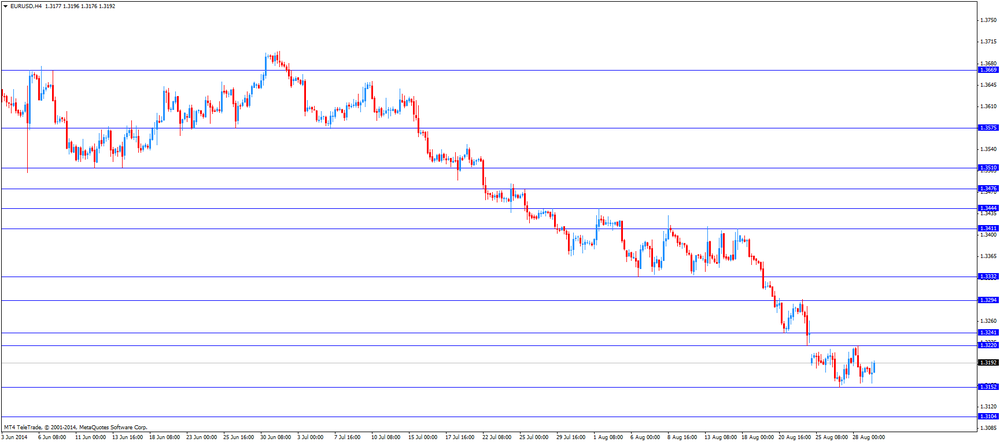The image size is (1000, 442).
Task: Click the 7 Jul 16:00 time label
Action: pyautogui.click(x=348, y=438)
